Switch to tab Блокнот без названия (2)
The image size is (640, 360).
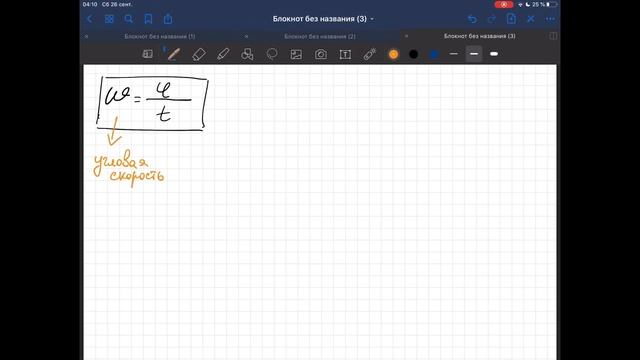coord(320,36)
